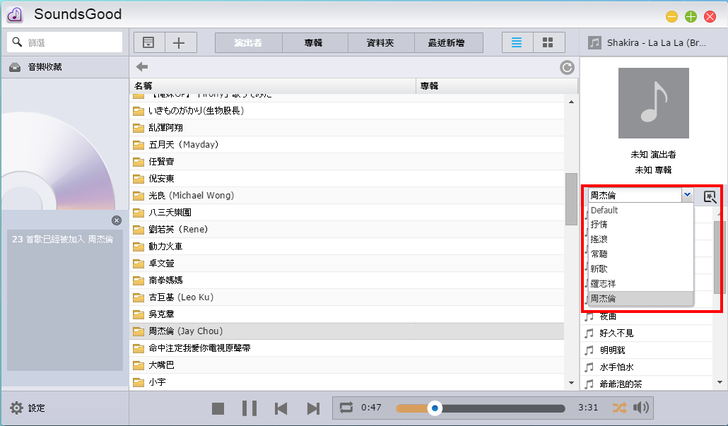Open the 專輯 tab
This screenshot has height=426, width=728.
(314, 42)
